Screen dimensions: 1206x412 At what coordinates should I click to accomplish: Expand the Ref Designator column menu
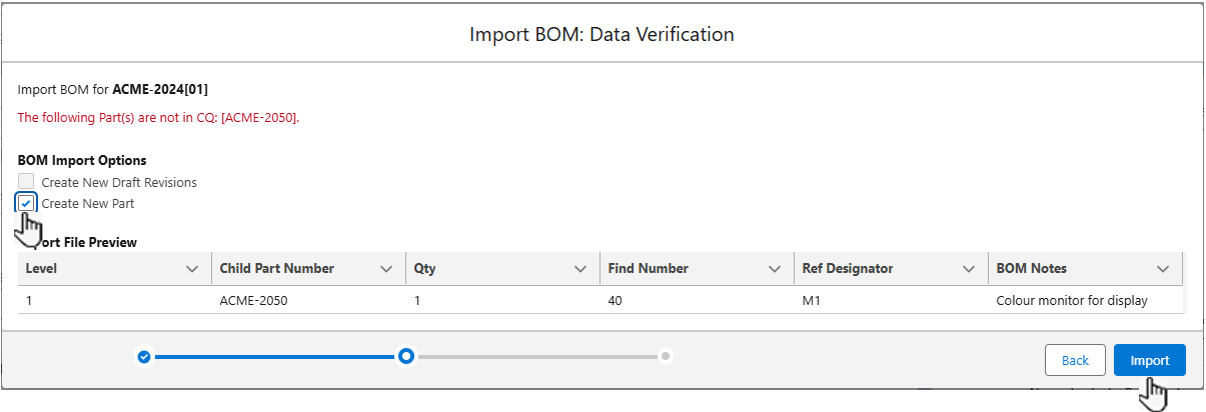(x=968, y=269)
